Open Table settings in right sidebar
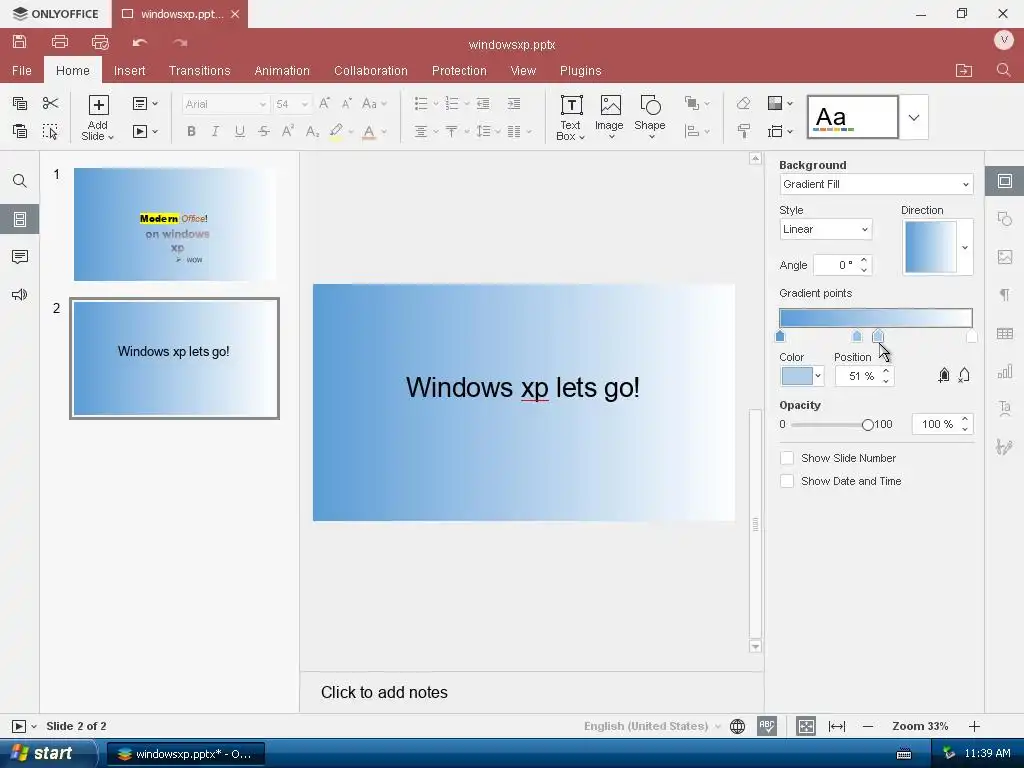This screenshot has width=1024, height=768. 1004,334
